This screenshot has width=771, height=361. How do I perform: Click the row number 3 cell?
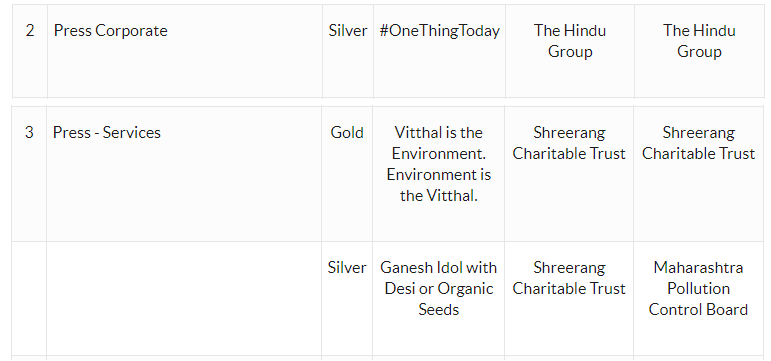coord(30,174)
